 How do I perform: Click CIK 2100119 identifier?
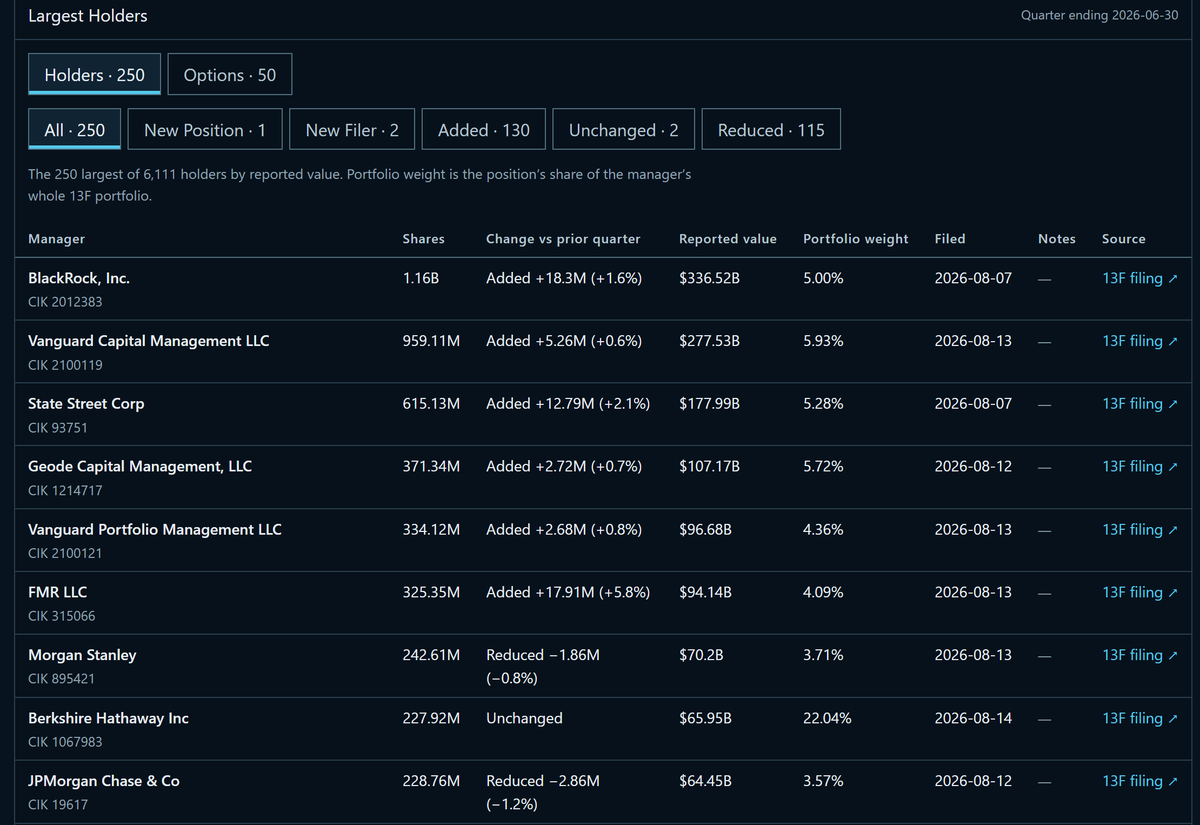point(65,365)
